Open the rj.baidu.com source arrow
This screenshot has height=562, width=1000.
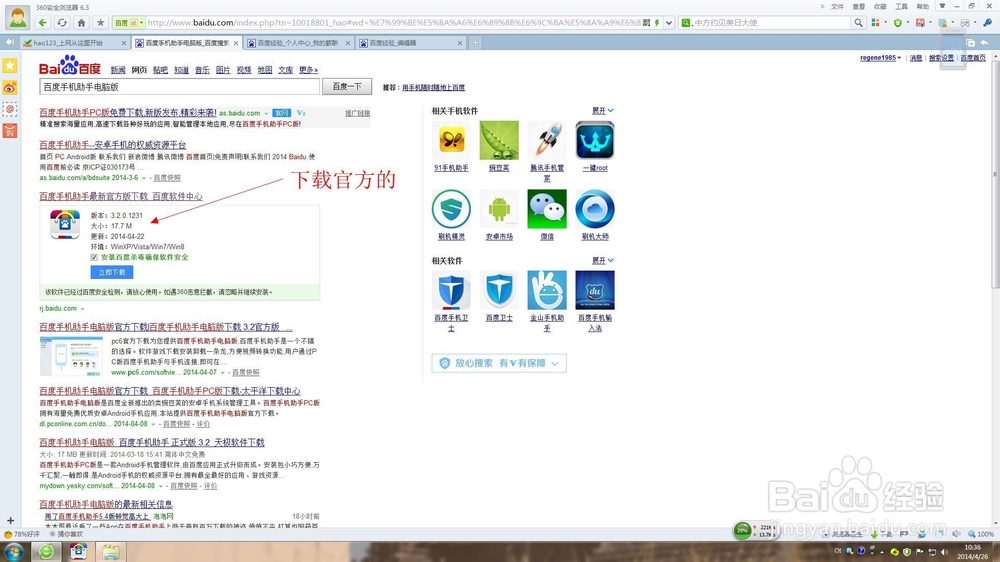tap(82, 309)
